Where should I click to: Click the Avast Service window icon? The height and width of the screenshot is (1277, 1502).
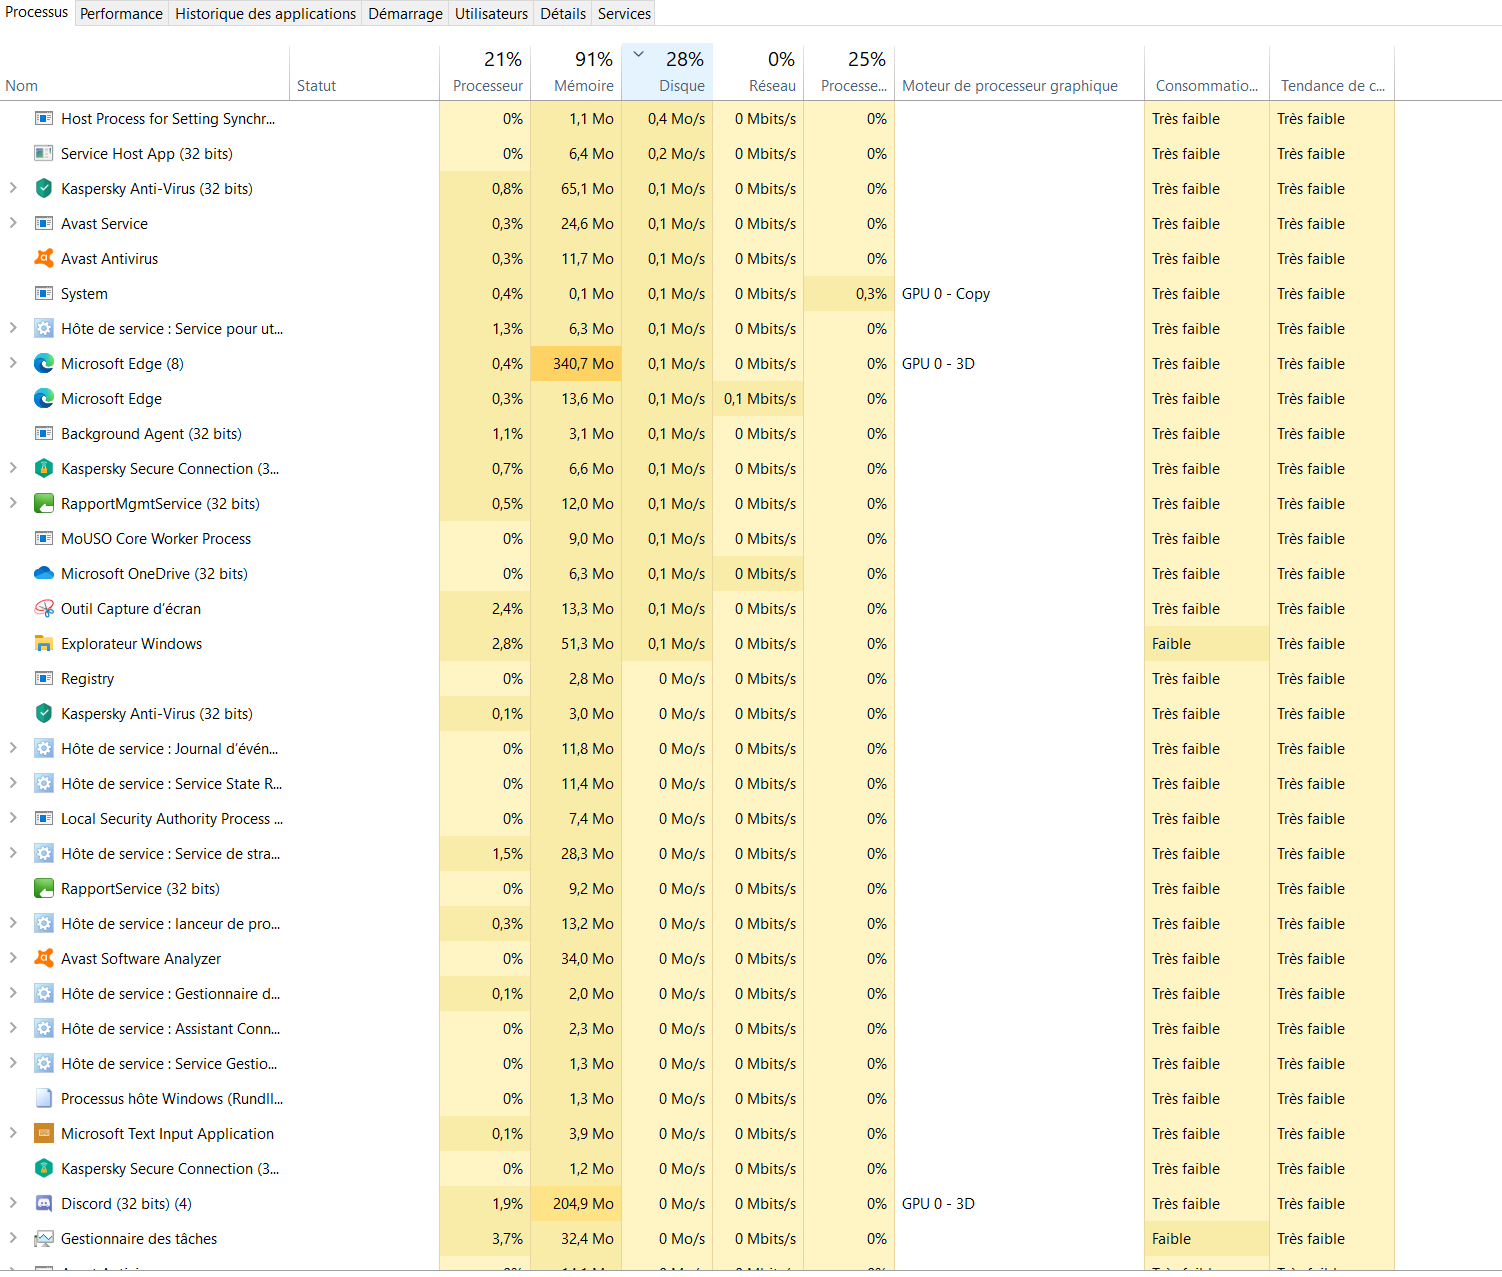[44, 223]
